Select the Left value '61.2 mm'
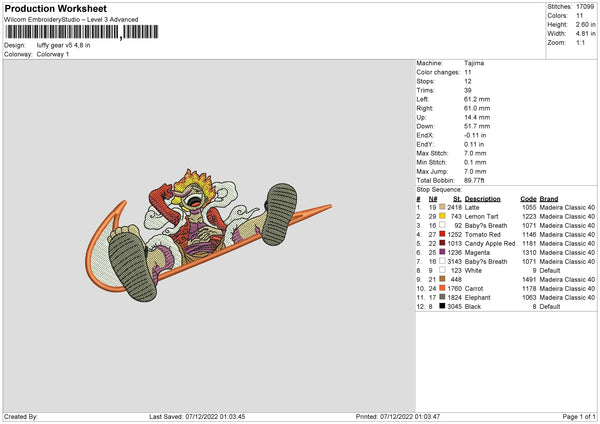The height and width of the screenshot is (424, 600). click(x=477, y=99)
